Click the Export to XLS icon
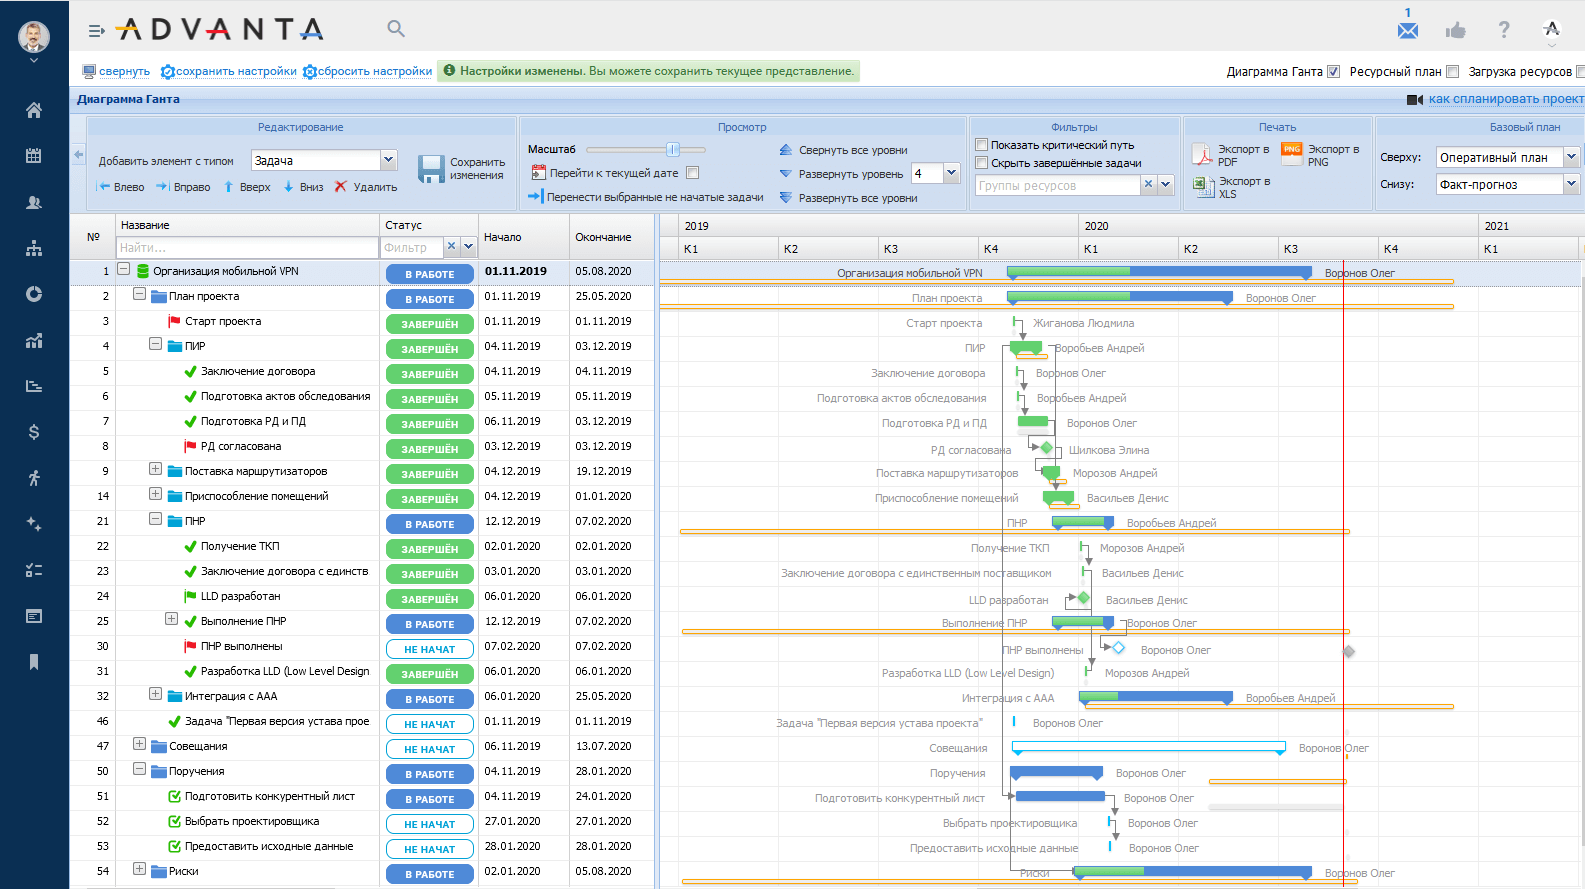 (x=1202, y=185)
